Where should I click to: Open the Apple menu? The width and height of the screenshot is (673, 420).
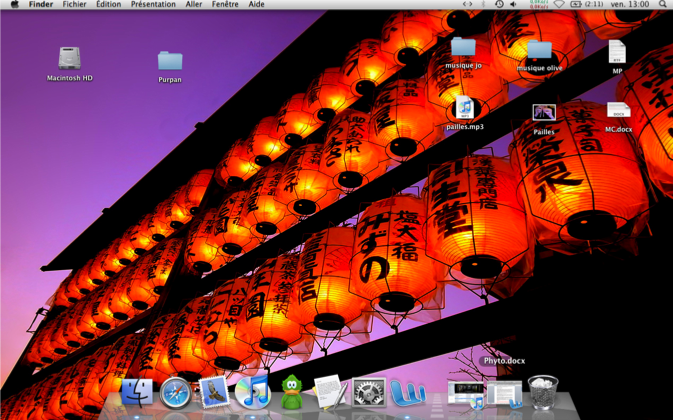click(x=14, y=5)
